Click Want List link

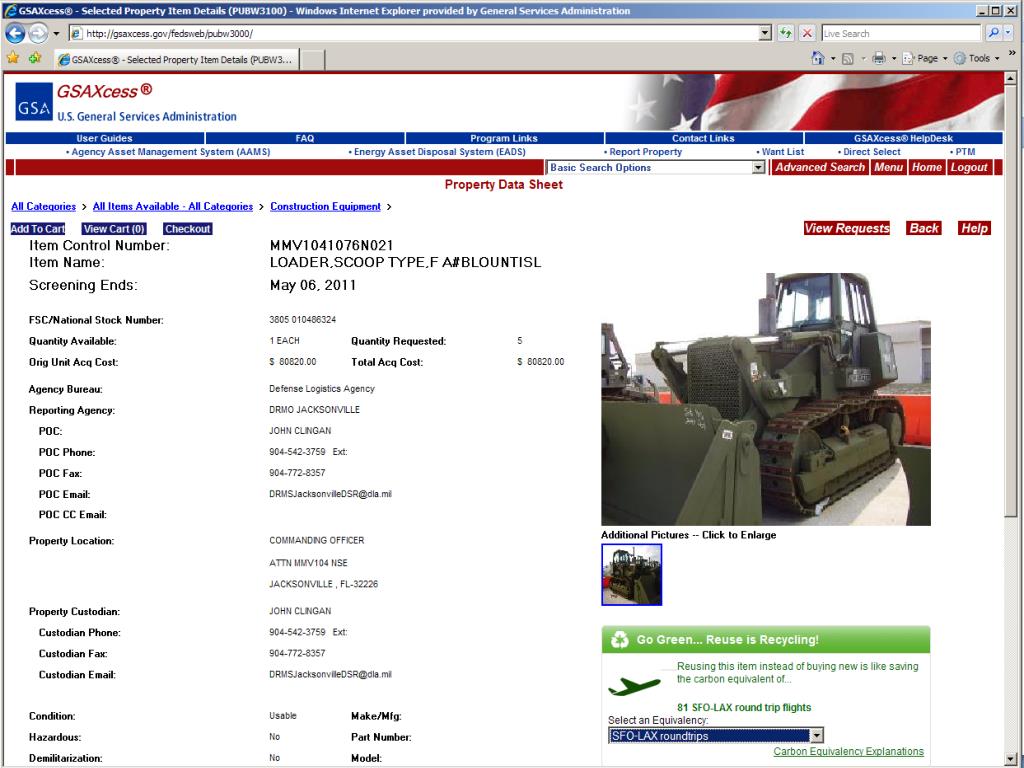(782, 152)
